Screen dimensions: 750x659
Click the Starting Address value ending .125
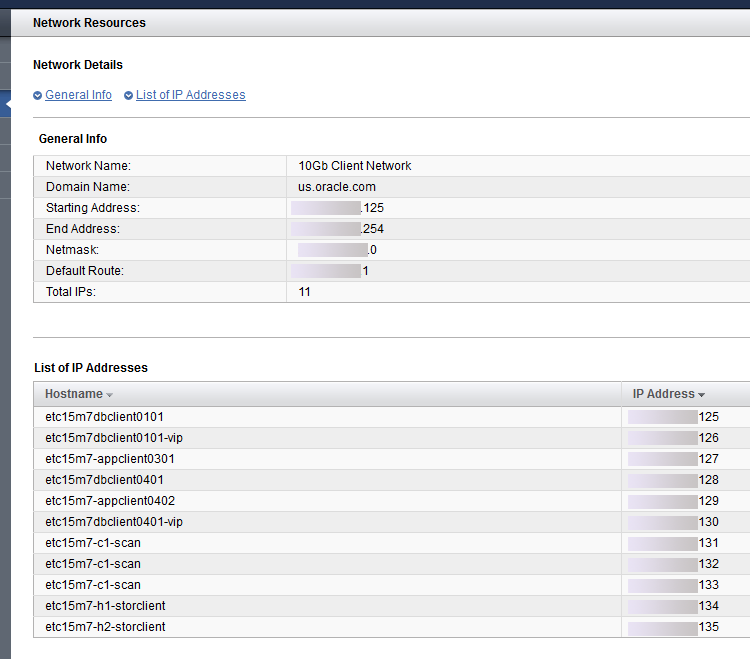[338, 208]
